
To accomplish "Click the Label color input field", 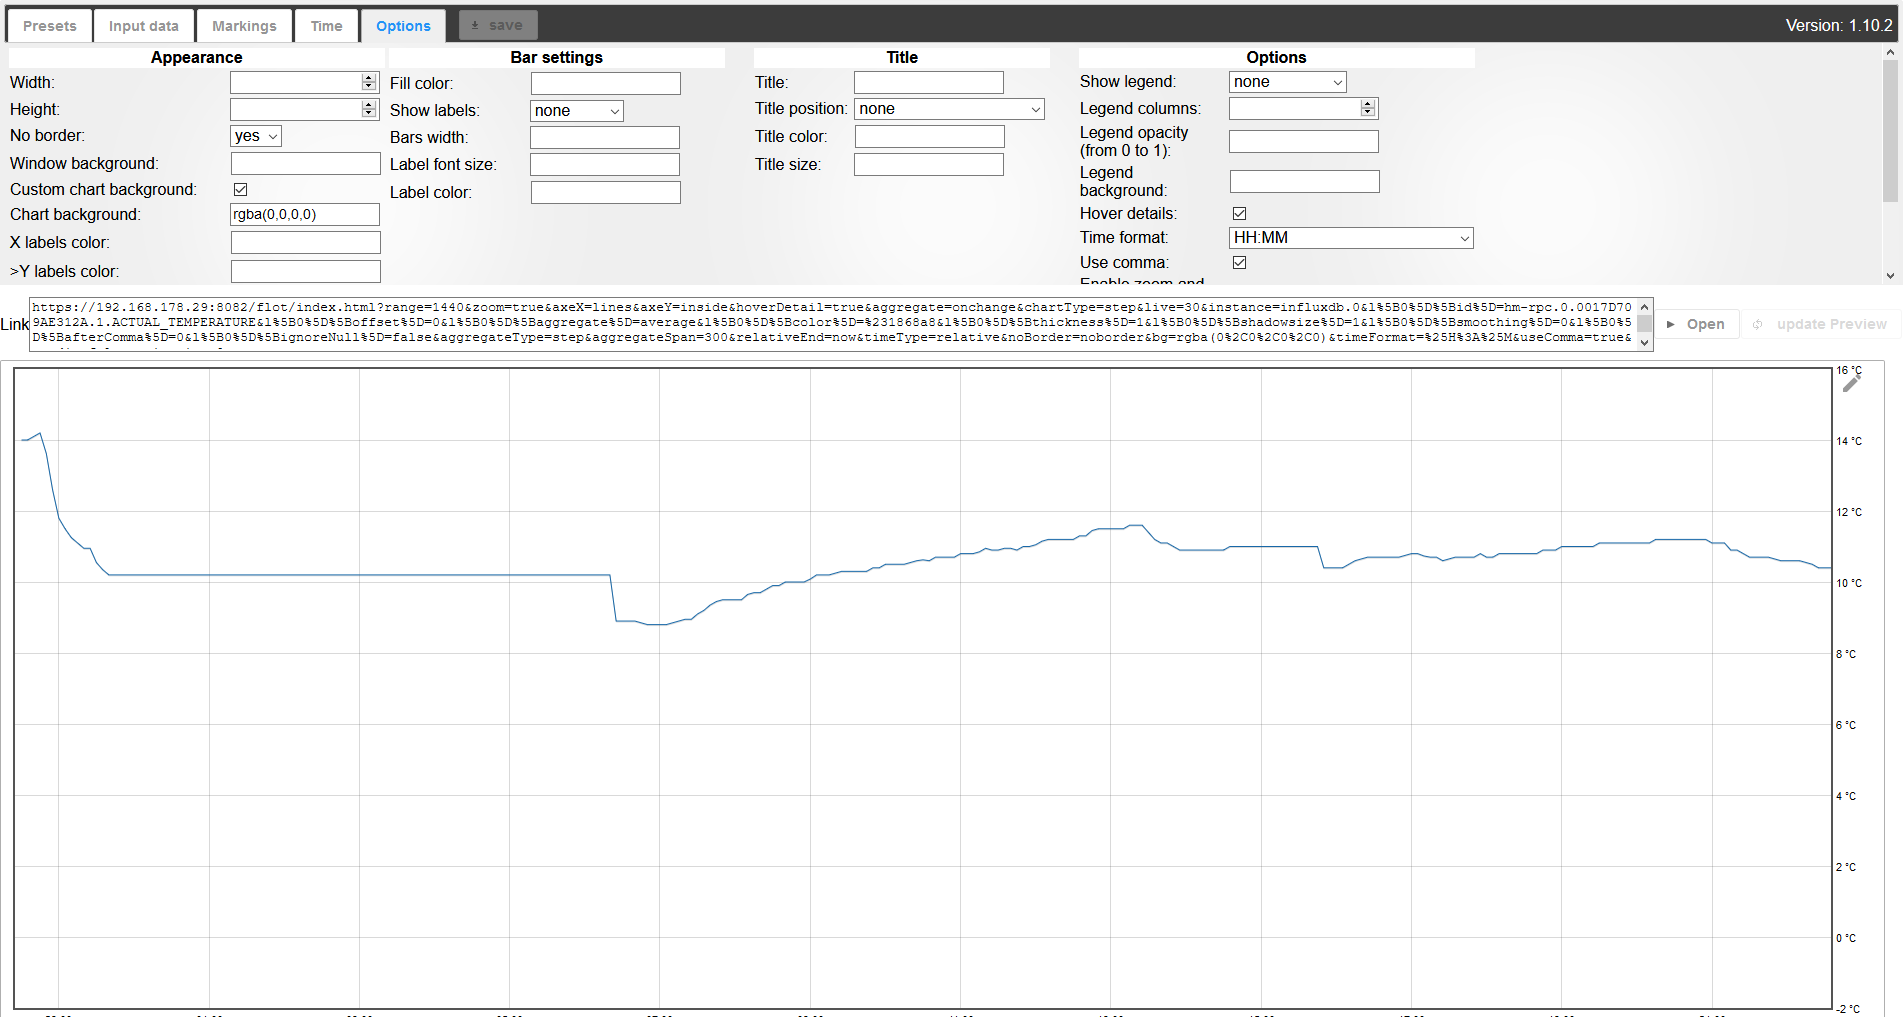I will [x=606, y=192].
